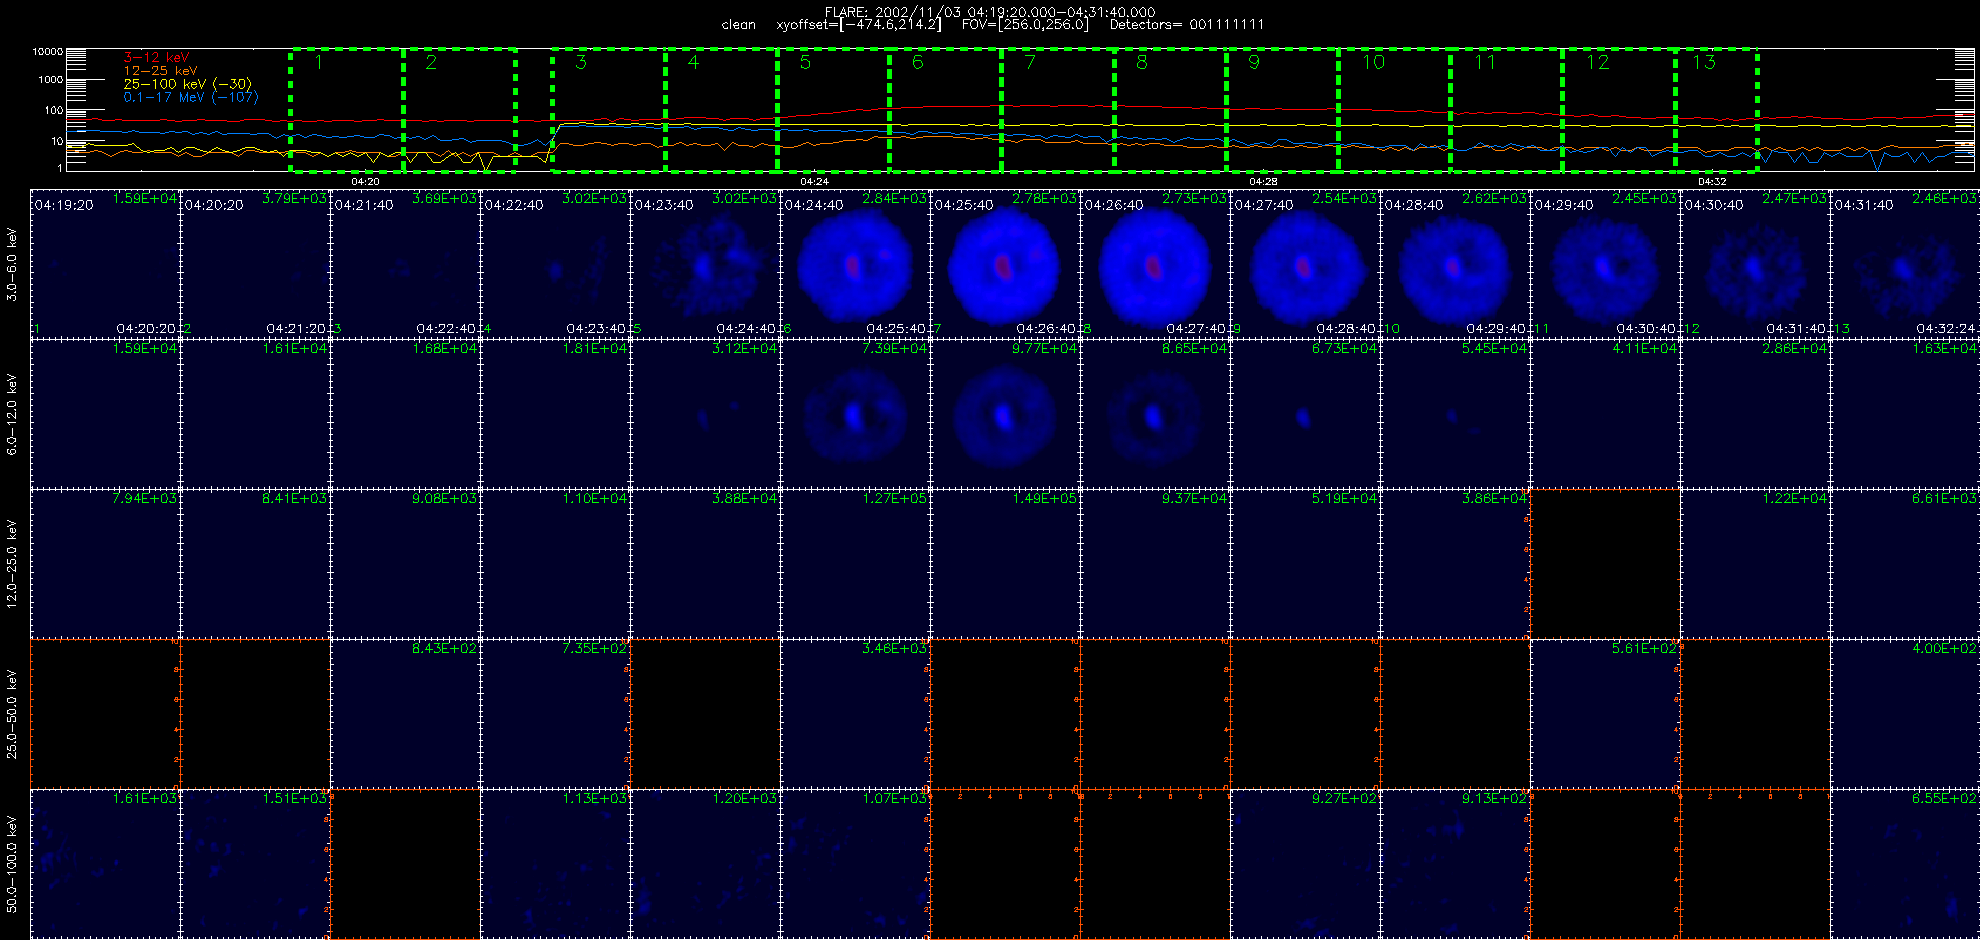Open the 3.0-6.0 keV image starting 04:30:40
The image size is (1980, 940).
1755,264
